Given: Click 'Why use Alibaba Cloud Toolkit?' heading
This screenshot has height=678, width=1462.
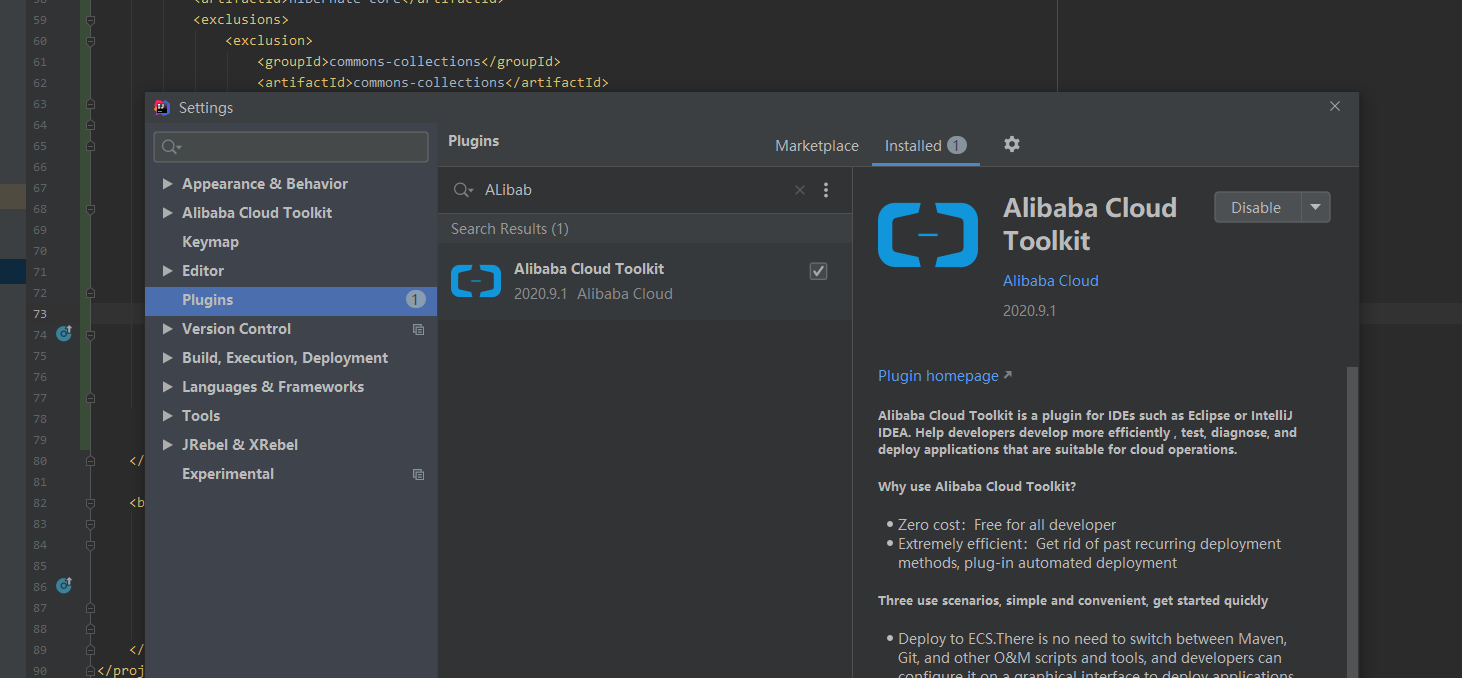Looking at the screenshot, I should (977, 487).
